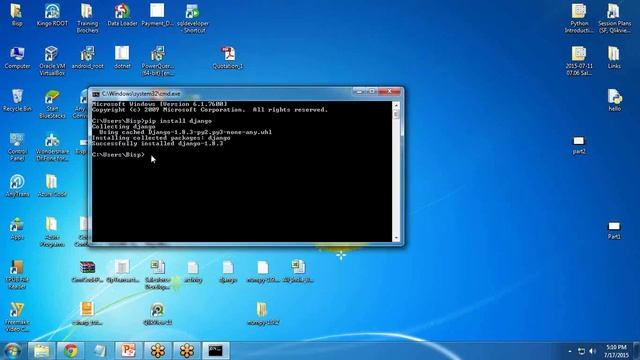Select the Part1 file icon

614,231
